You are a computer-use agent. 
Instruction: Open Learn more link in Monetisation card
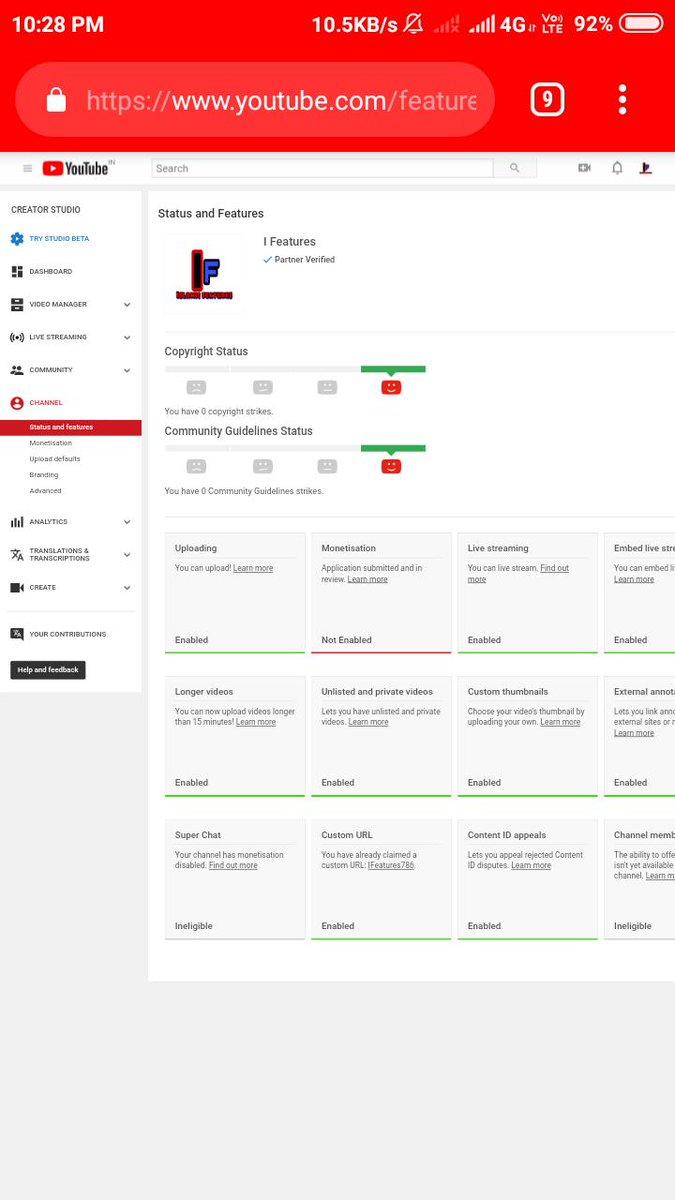click(x=368, y=579)
